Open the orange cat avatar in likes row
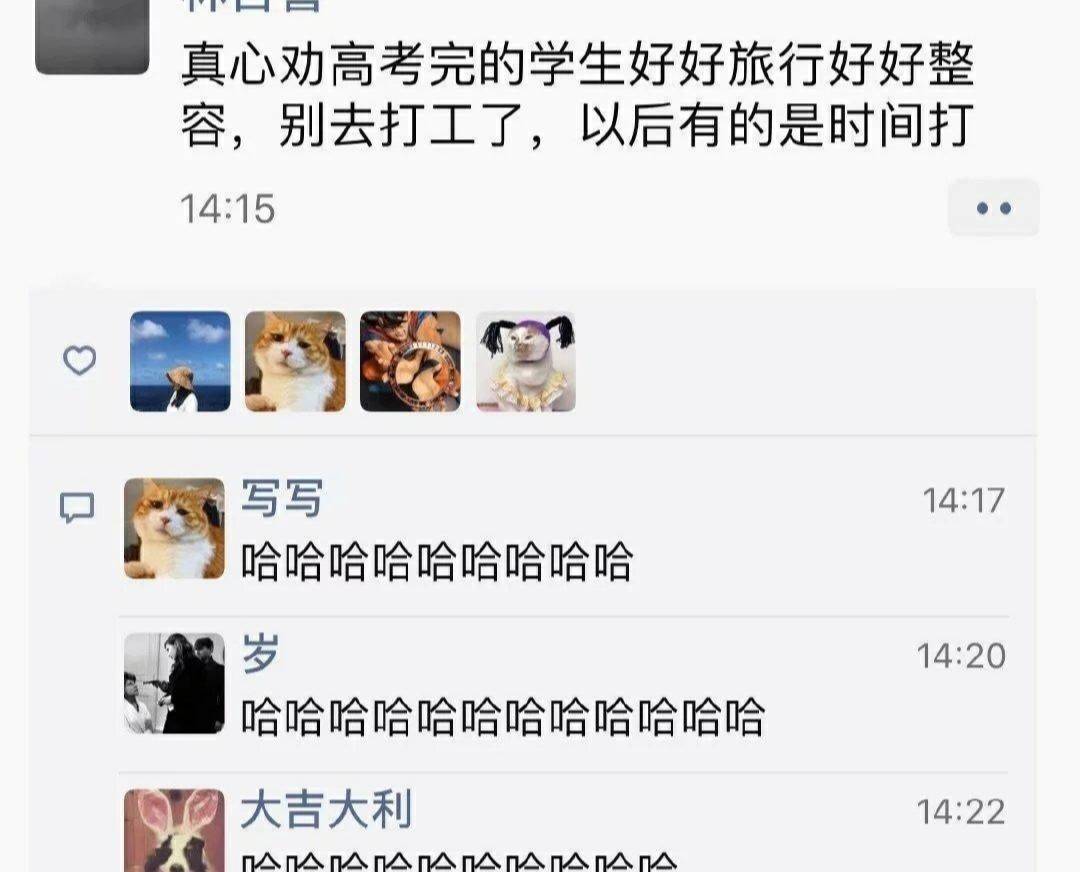This screenshot has height=872, width=1080. (295, 362)
